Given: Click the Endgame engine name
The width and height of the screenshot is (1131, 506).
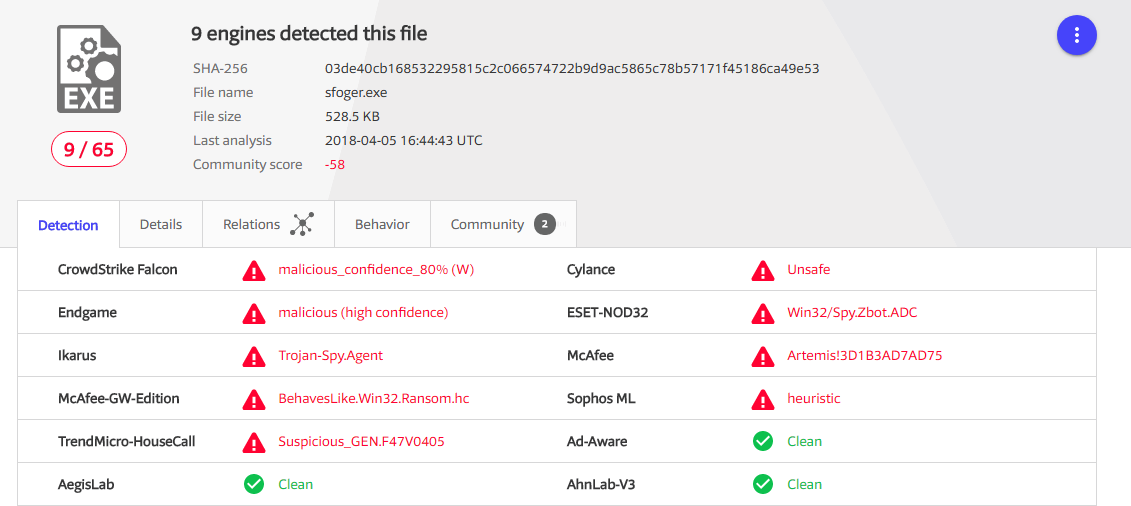Looking at the screenshot, I should coord(87,312).
